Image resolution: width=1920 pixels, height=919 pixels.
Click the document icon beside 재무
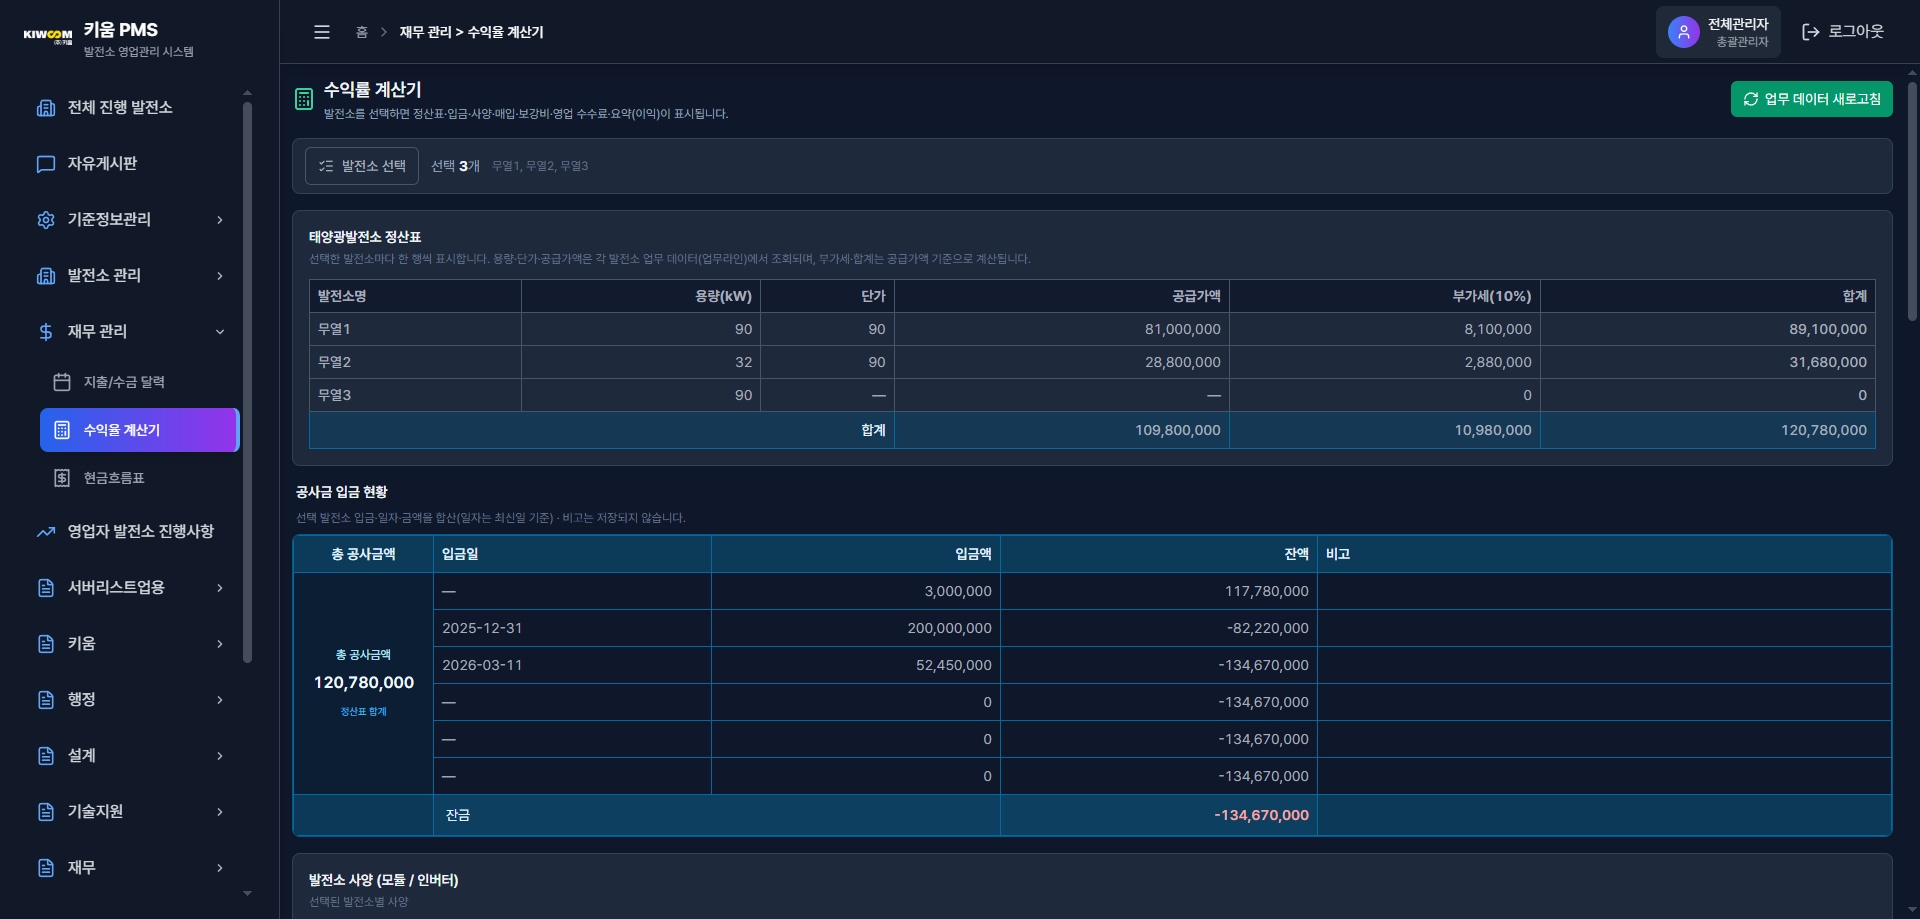(x=46, y=868)
